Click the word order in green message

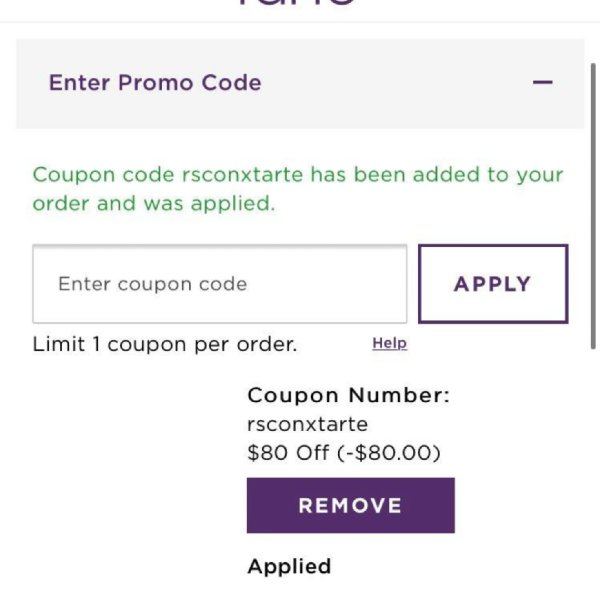point(60,204)
